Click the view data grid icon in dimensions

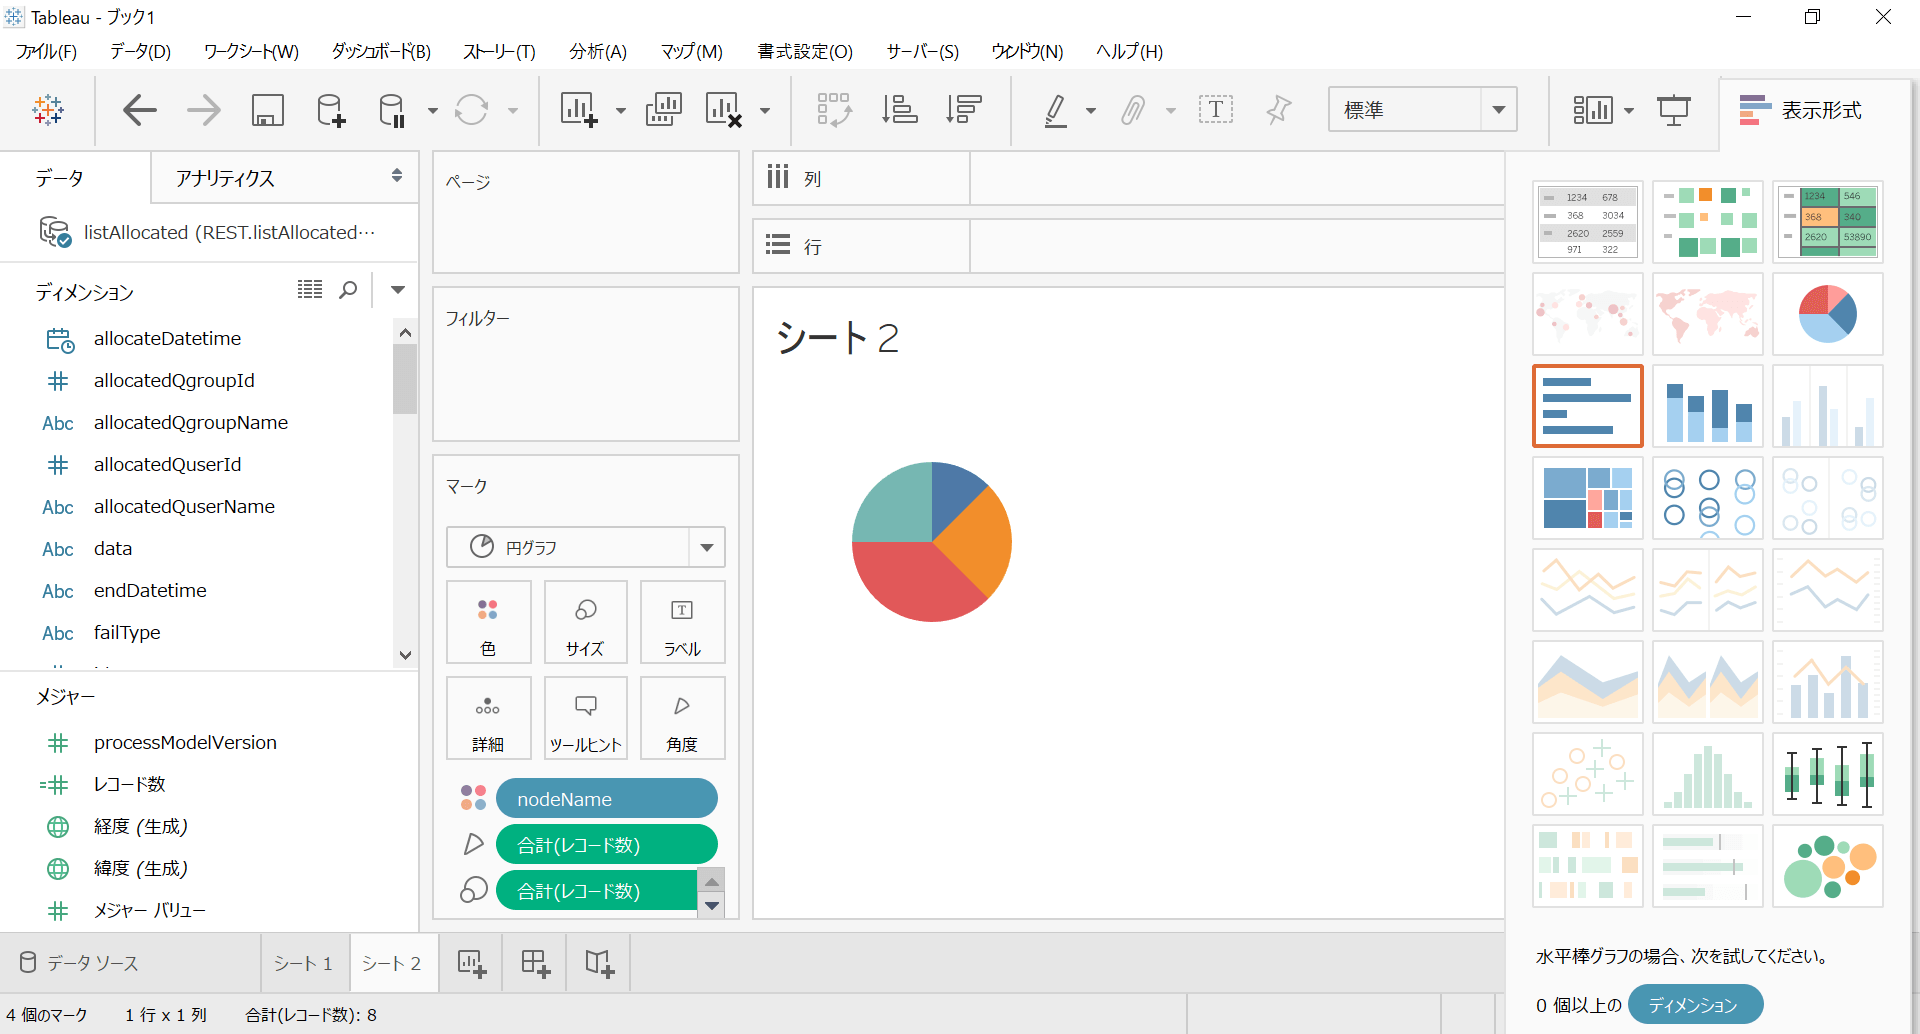(x=310, y=290)
